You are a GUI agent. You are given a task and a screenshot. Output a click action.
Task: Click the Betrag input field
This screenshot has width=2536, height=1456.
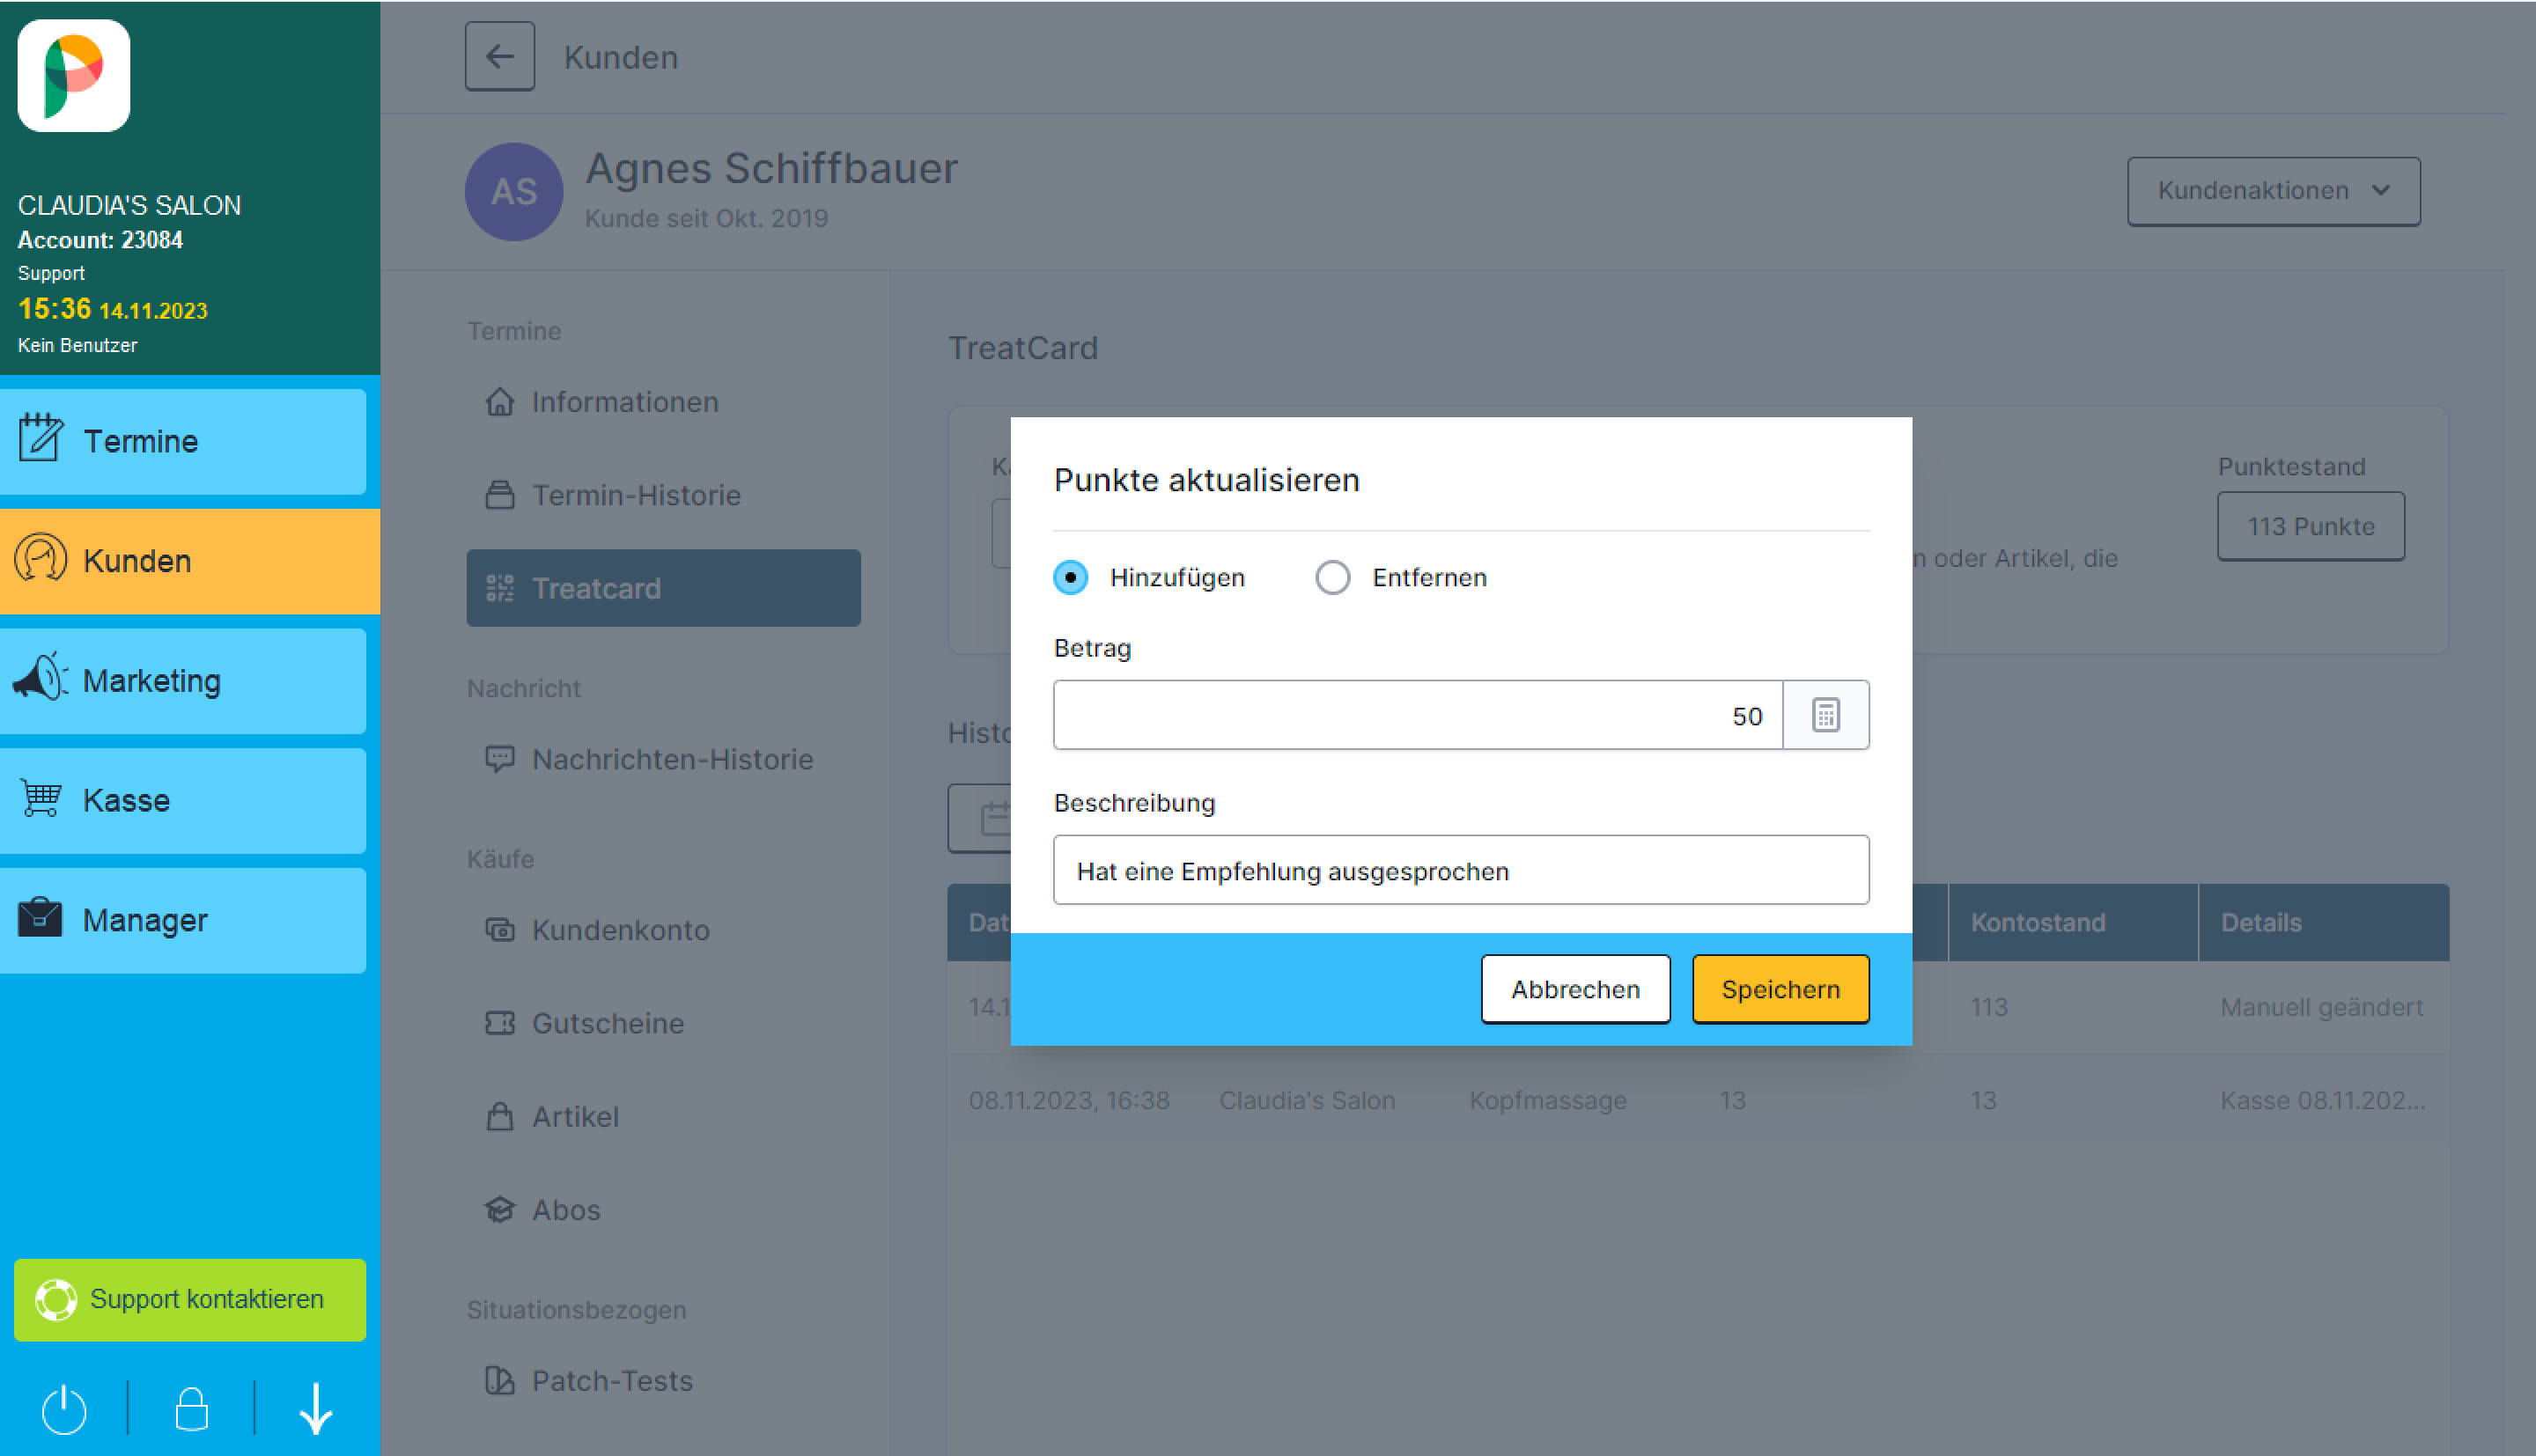point(1418,715)
